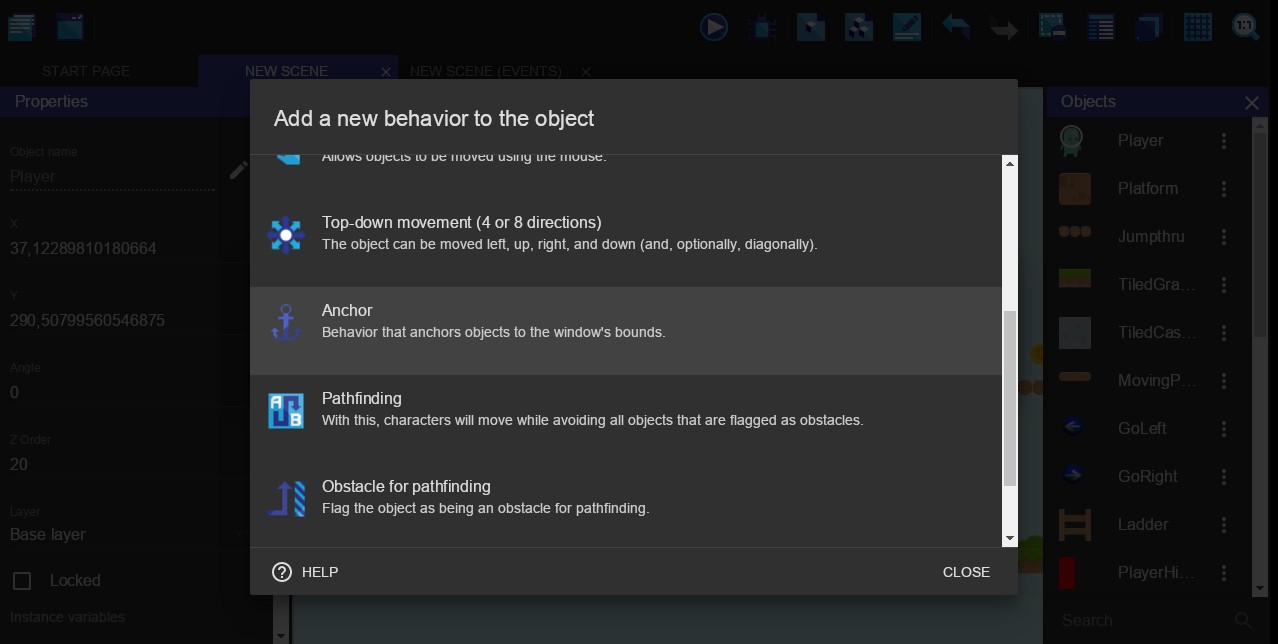Image resolution: width=1278 pixels, height=644 pixels.
Task: Open the TiledGra… object options menu
Action: coord(1224,285)
